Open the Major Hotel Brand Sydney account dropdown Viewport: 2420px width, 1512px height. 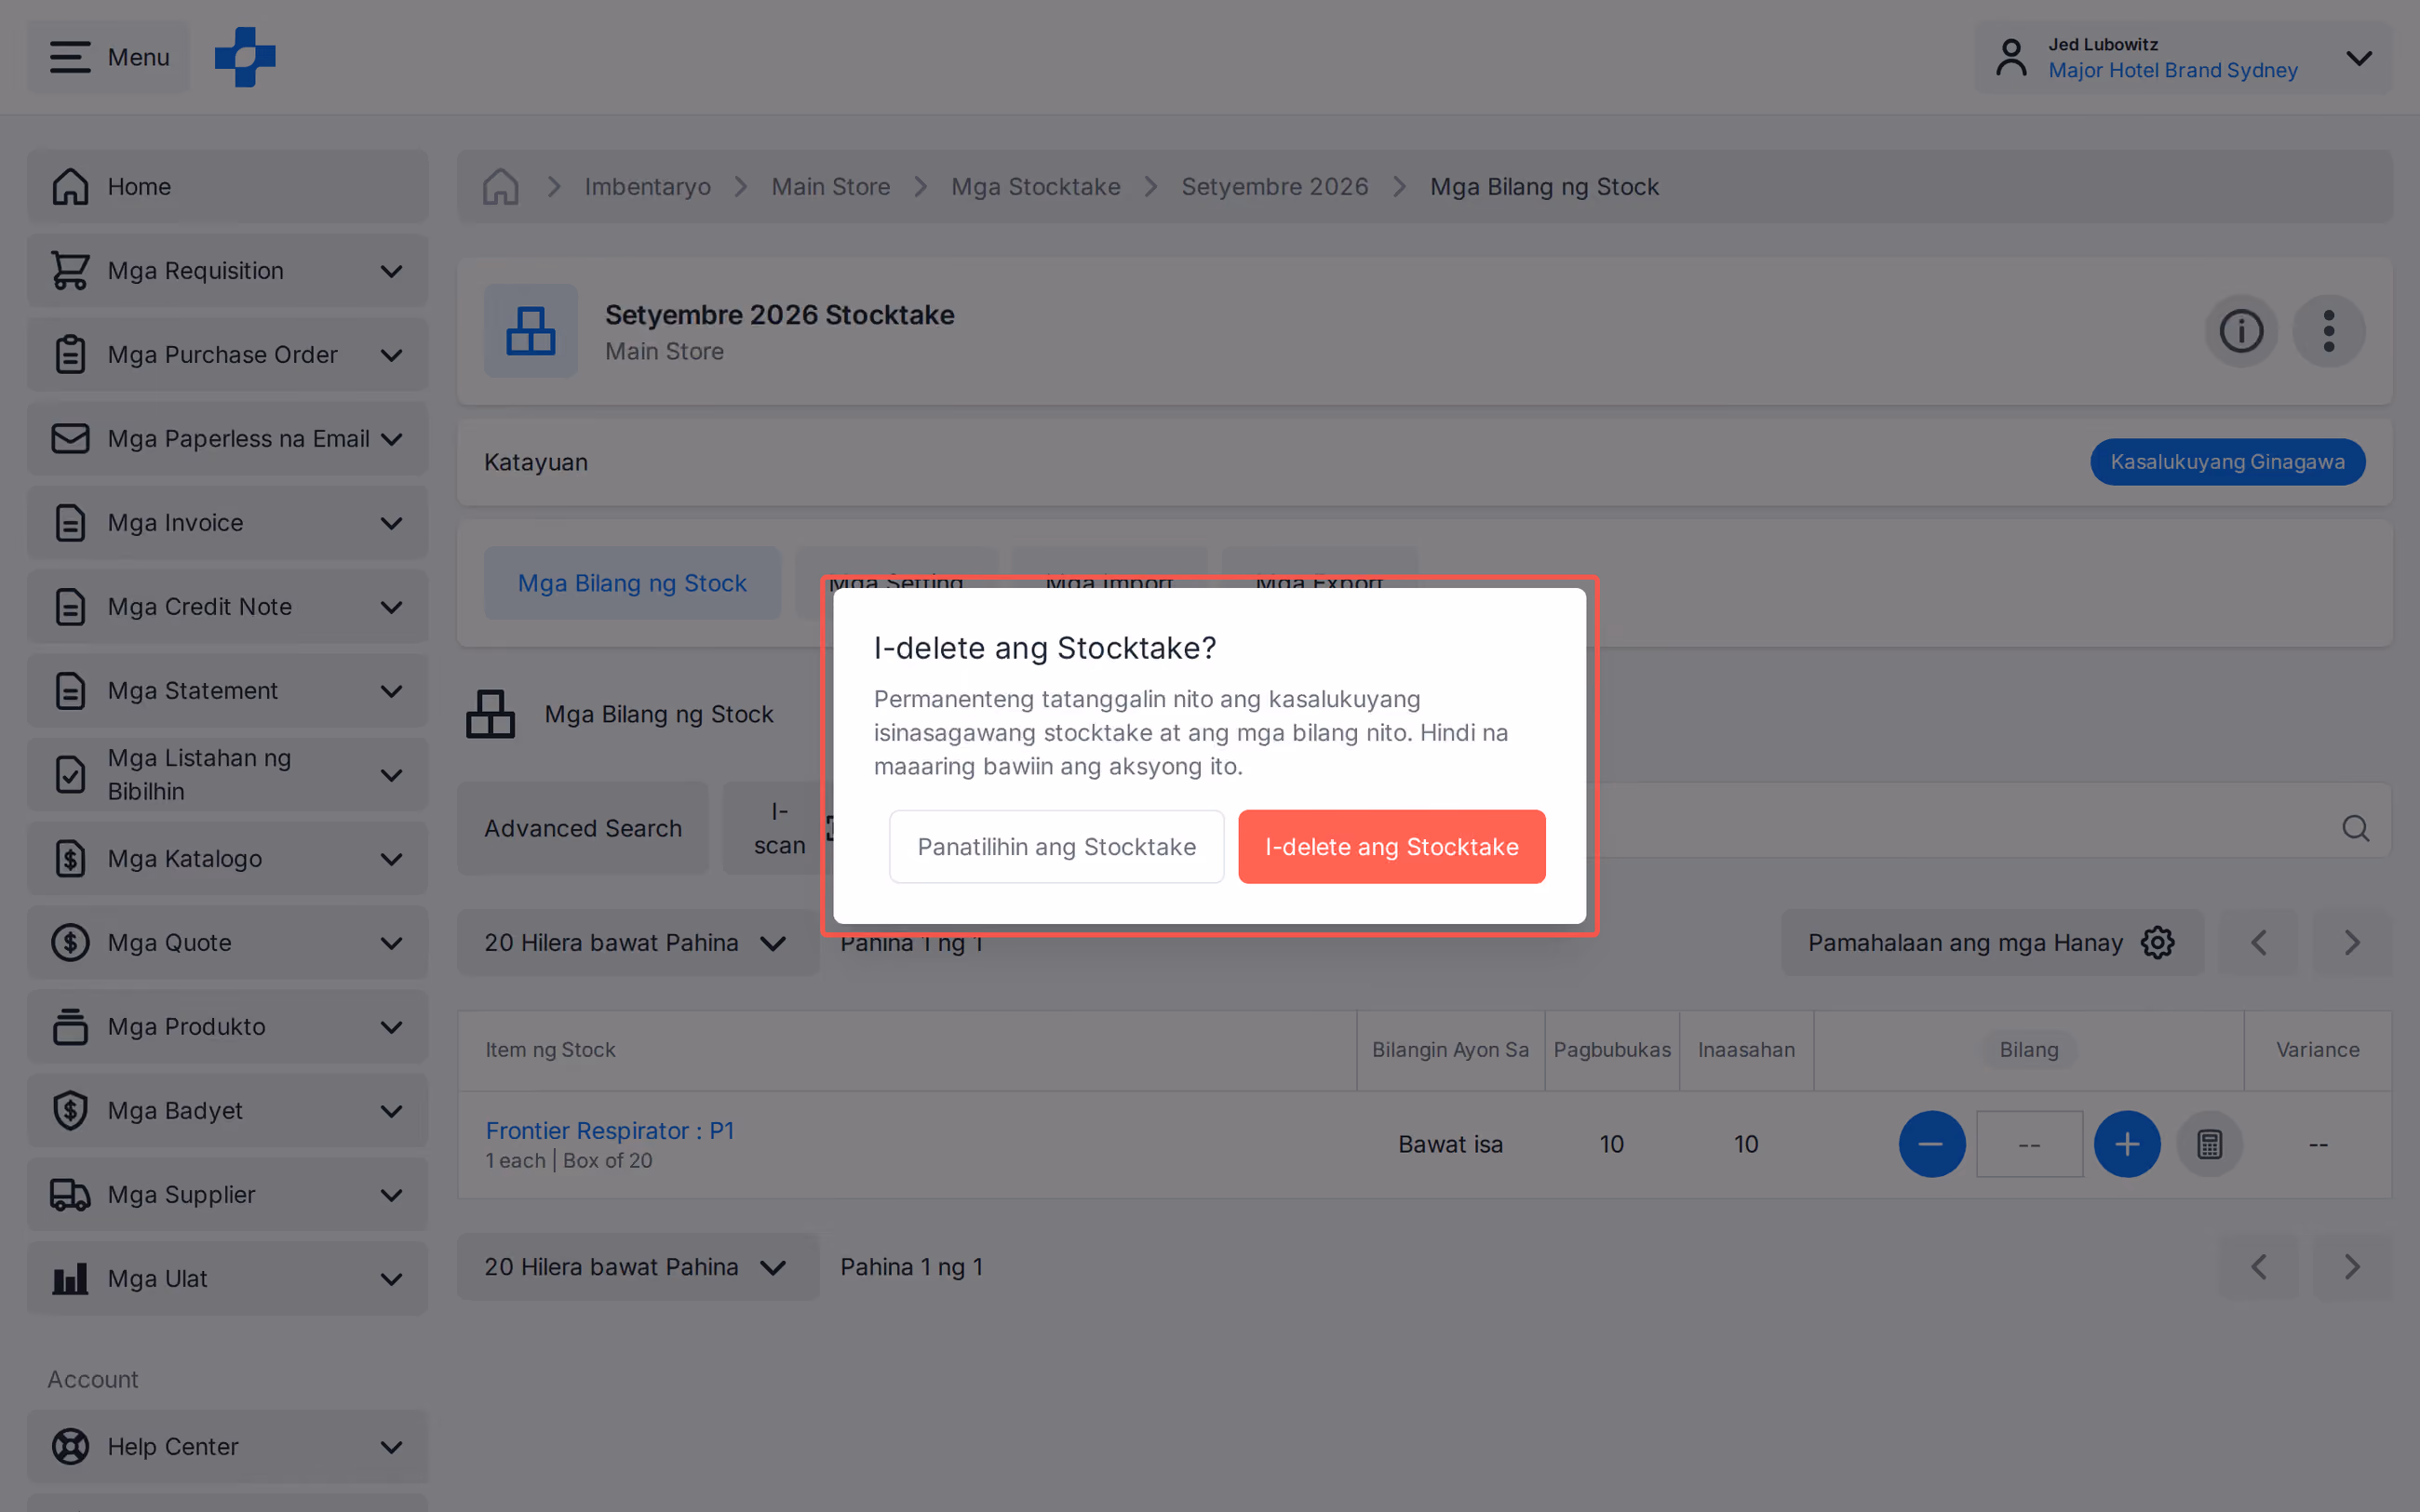coord(2184,57)
